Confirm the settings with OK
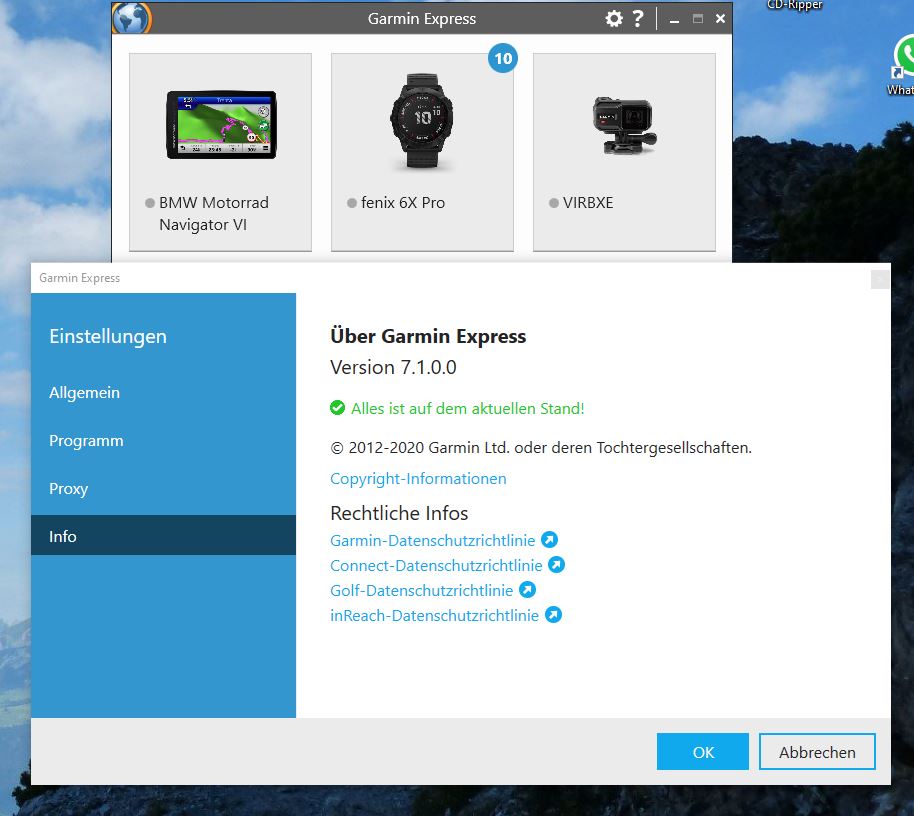Screen dimensions: 914x816 (x=702, y=752)
